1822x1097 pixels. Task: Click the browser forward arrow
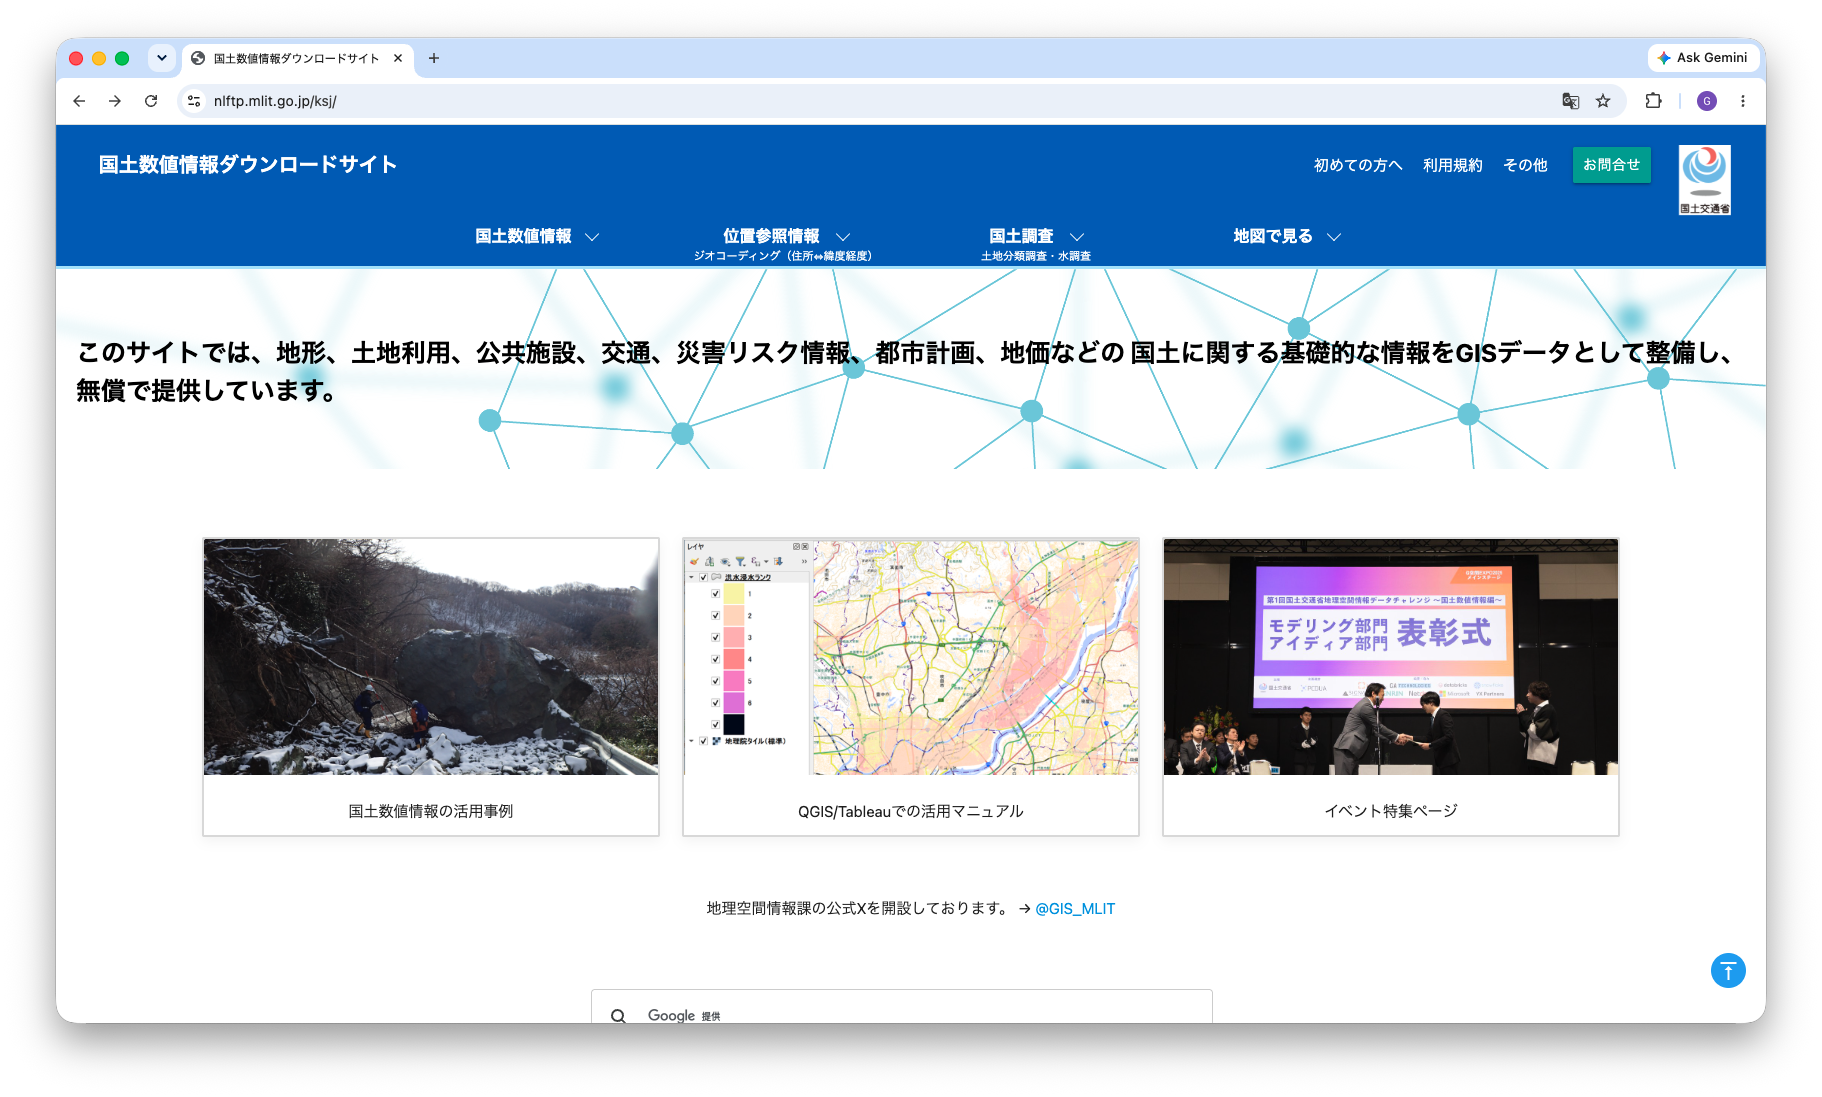point(115,101)
